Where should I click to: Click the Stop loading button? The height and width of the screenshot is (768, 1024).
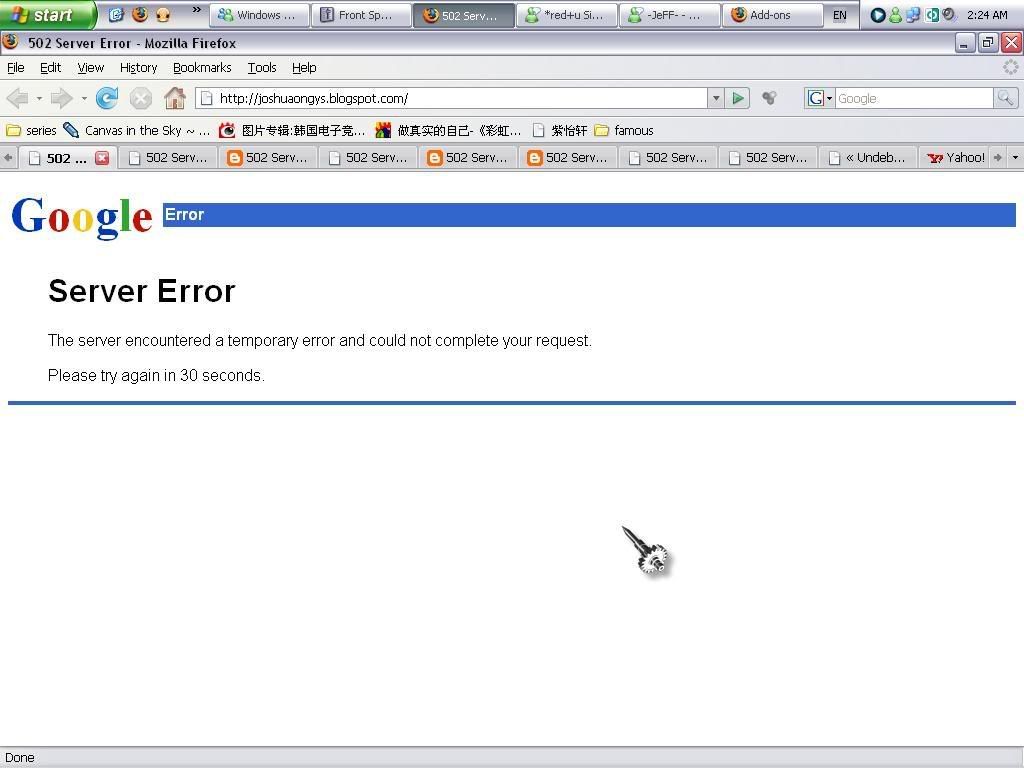140,99
